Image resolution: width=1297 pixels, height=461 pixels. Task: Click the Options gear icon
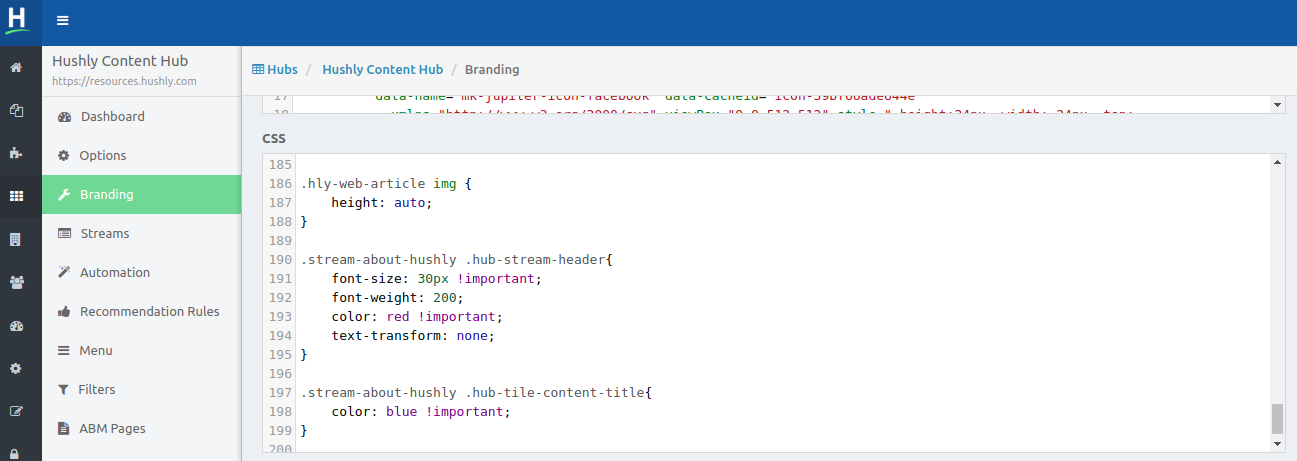click(x=64, y=156)
